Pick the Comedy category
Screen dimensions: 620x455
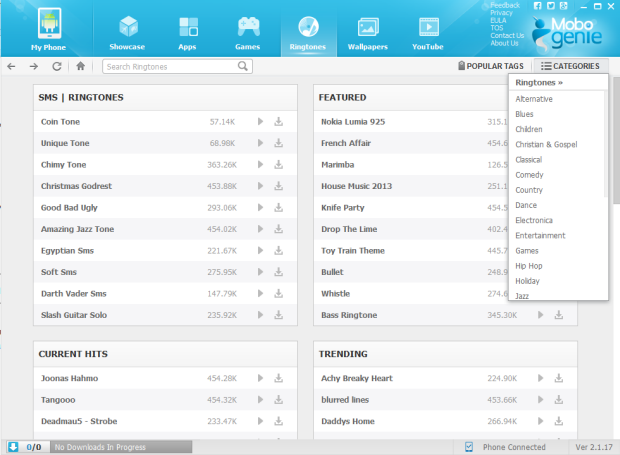tap(529, 175)
